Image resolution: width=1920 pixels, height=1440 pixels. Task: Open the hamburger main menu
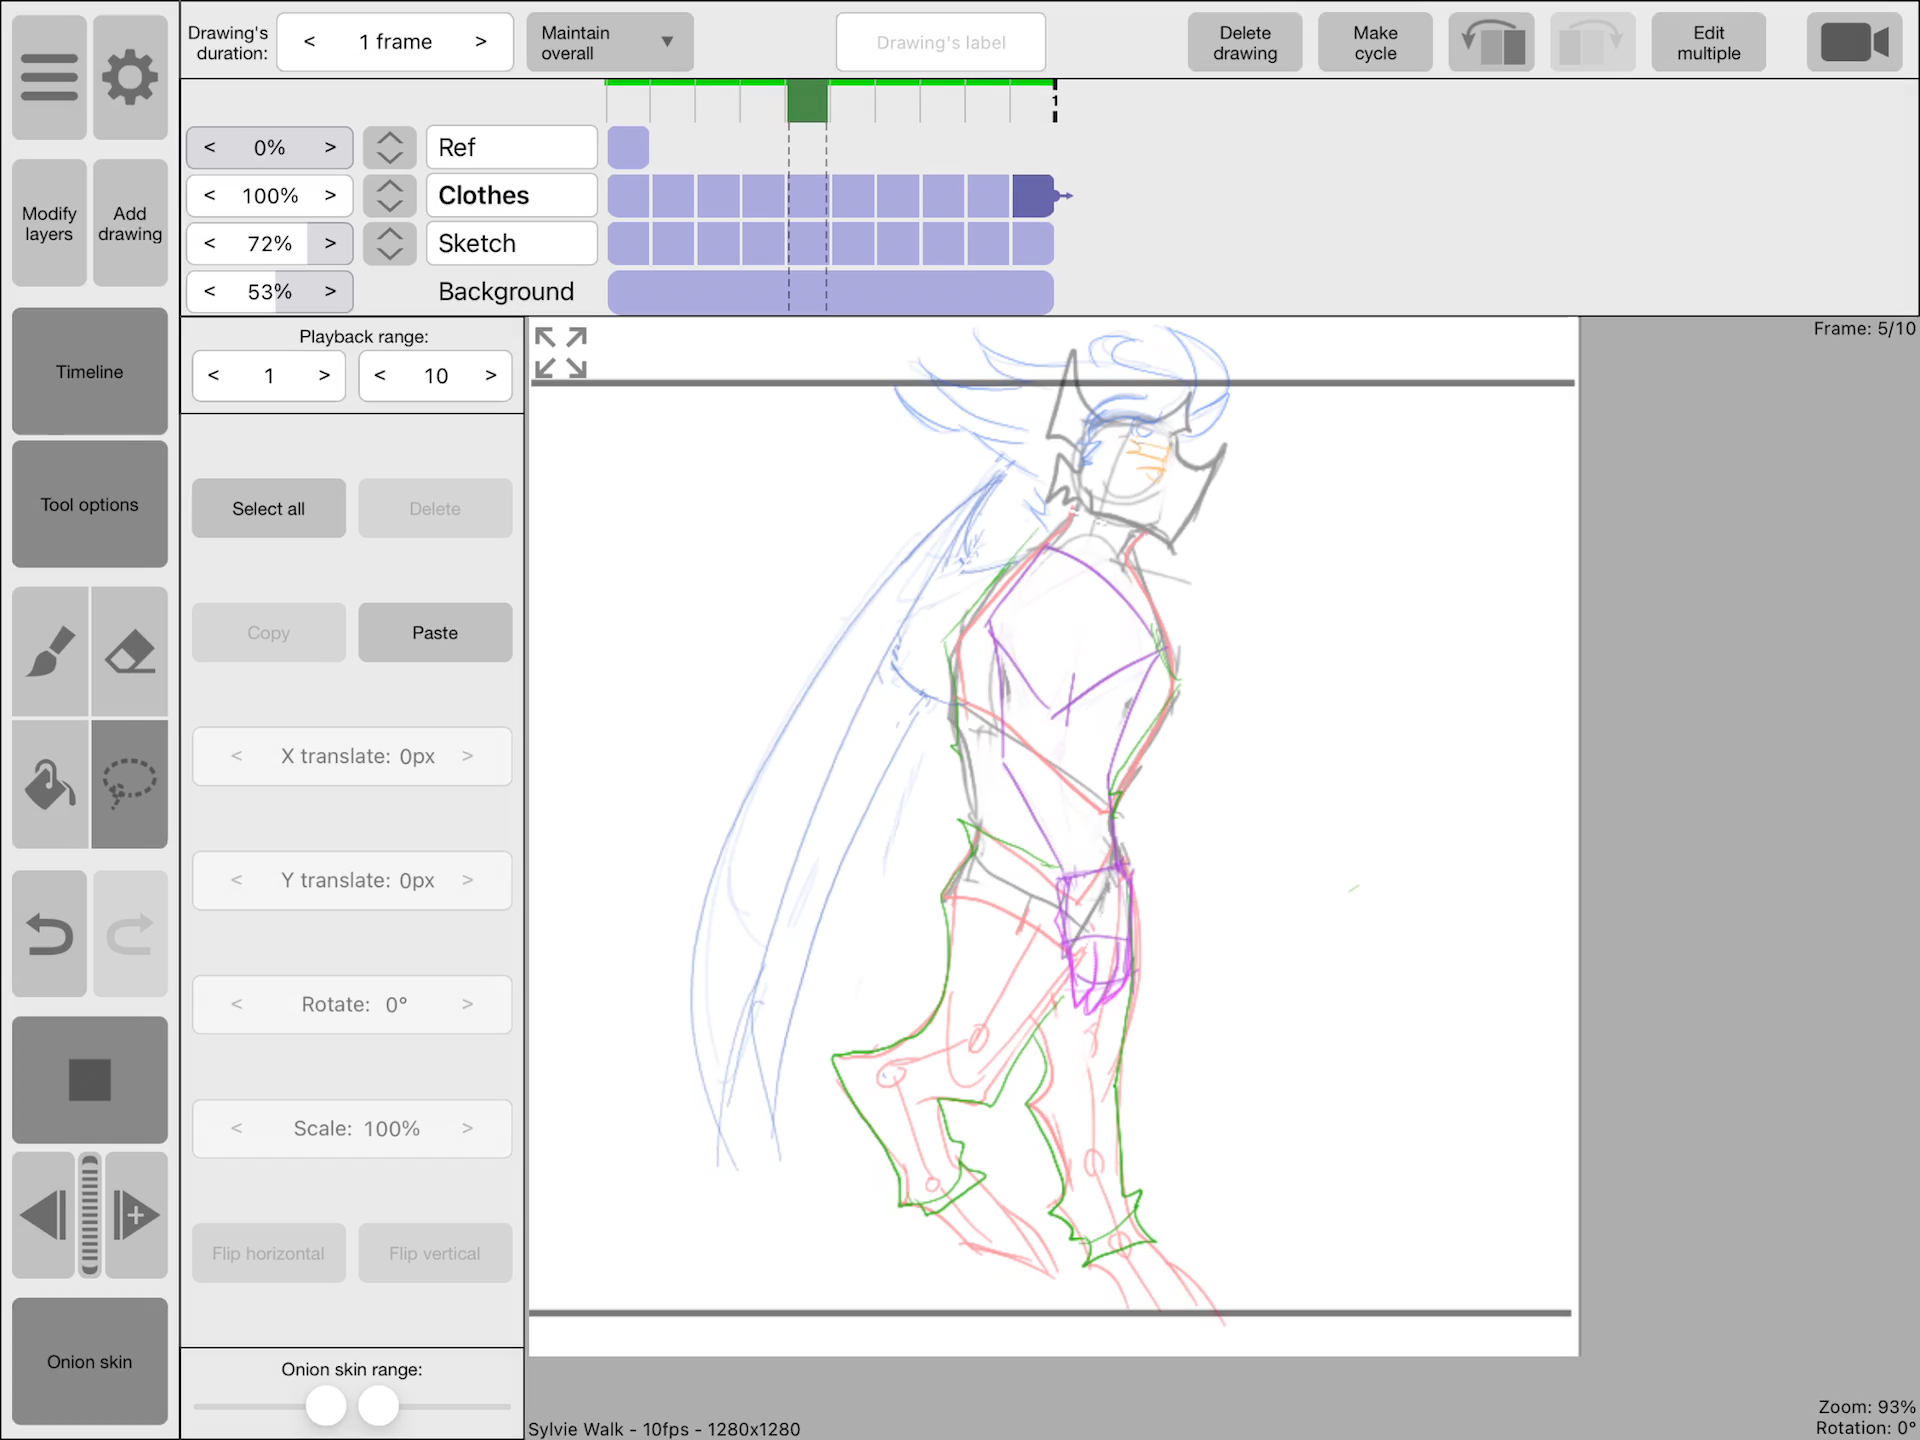tap(49, 77)
